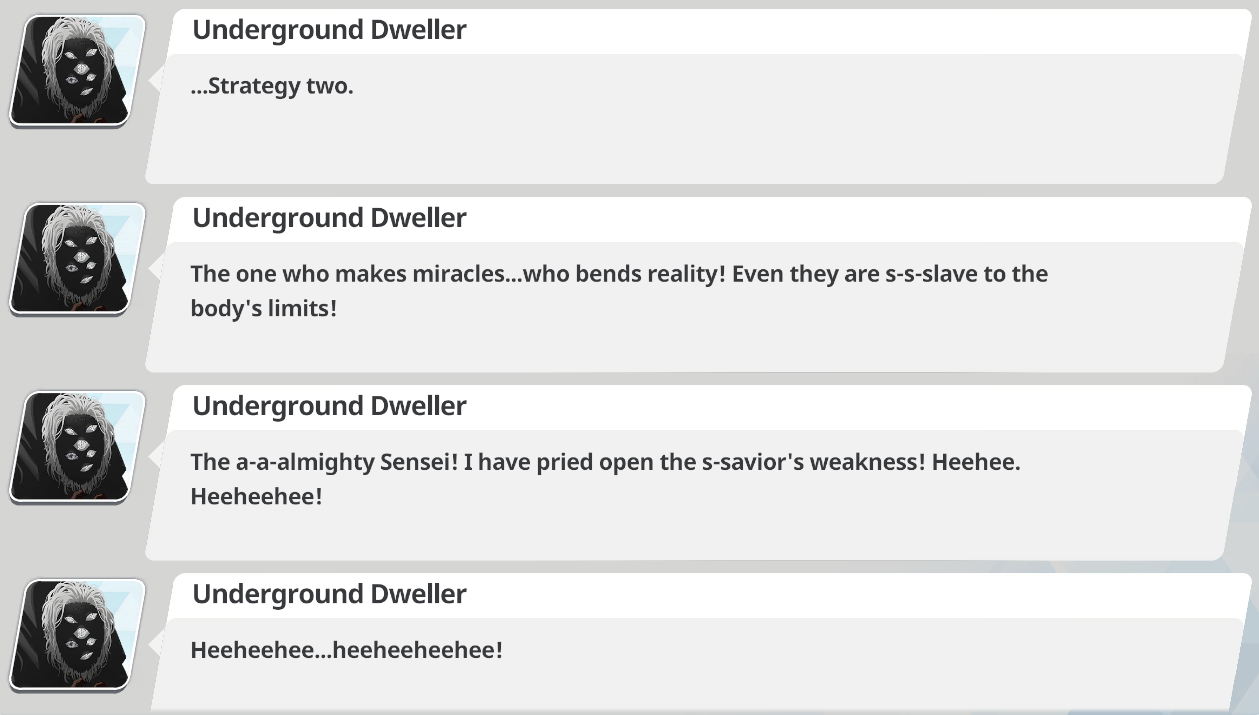Click the 'Heeheehee...heeheeheehee!' dialogue text
This screenshot has height=715, width=1259.
click(347, 650)
